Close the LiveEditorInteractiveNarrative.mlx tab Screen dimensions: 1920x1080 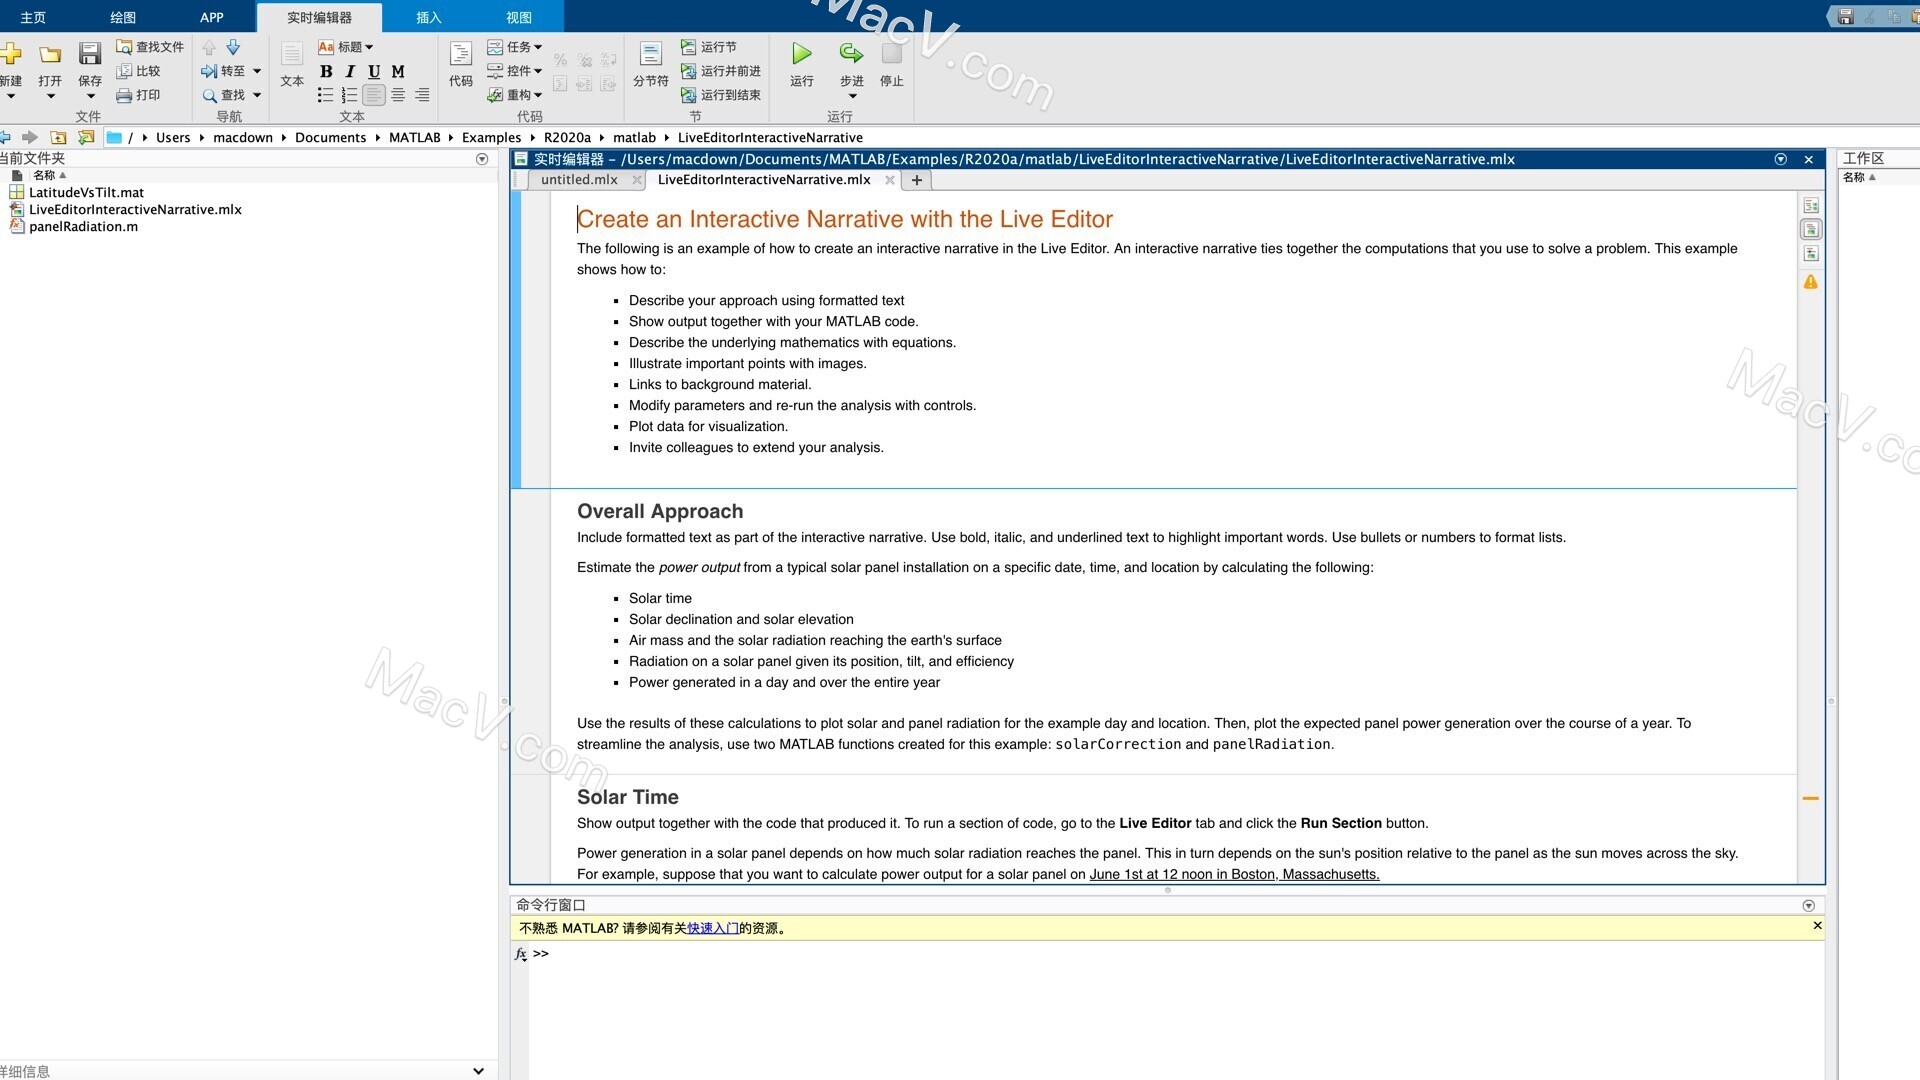[889, 180]
